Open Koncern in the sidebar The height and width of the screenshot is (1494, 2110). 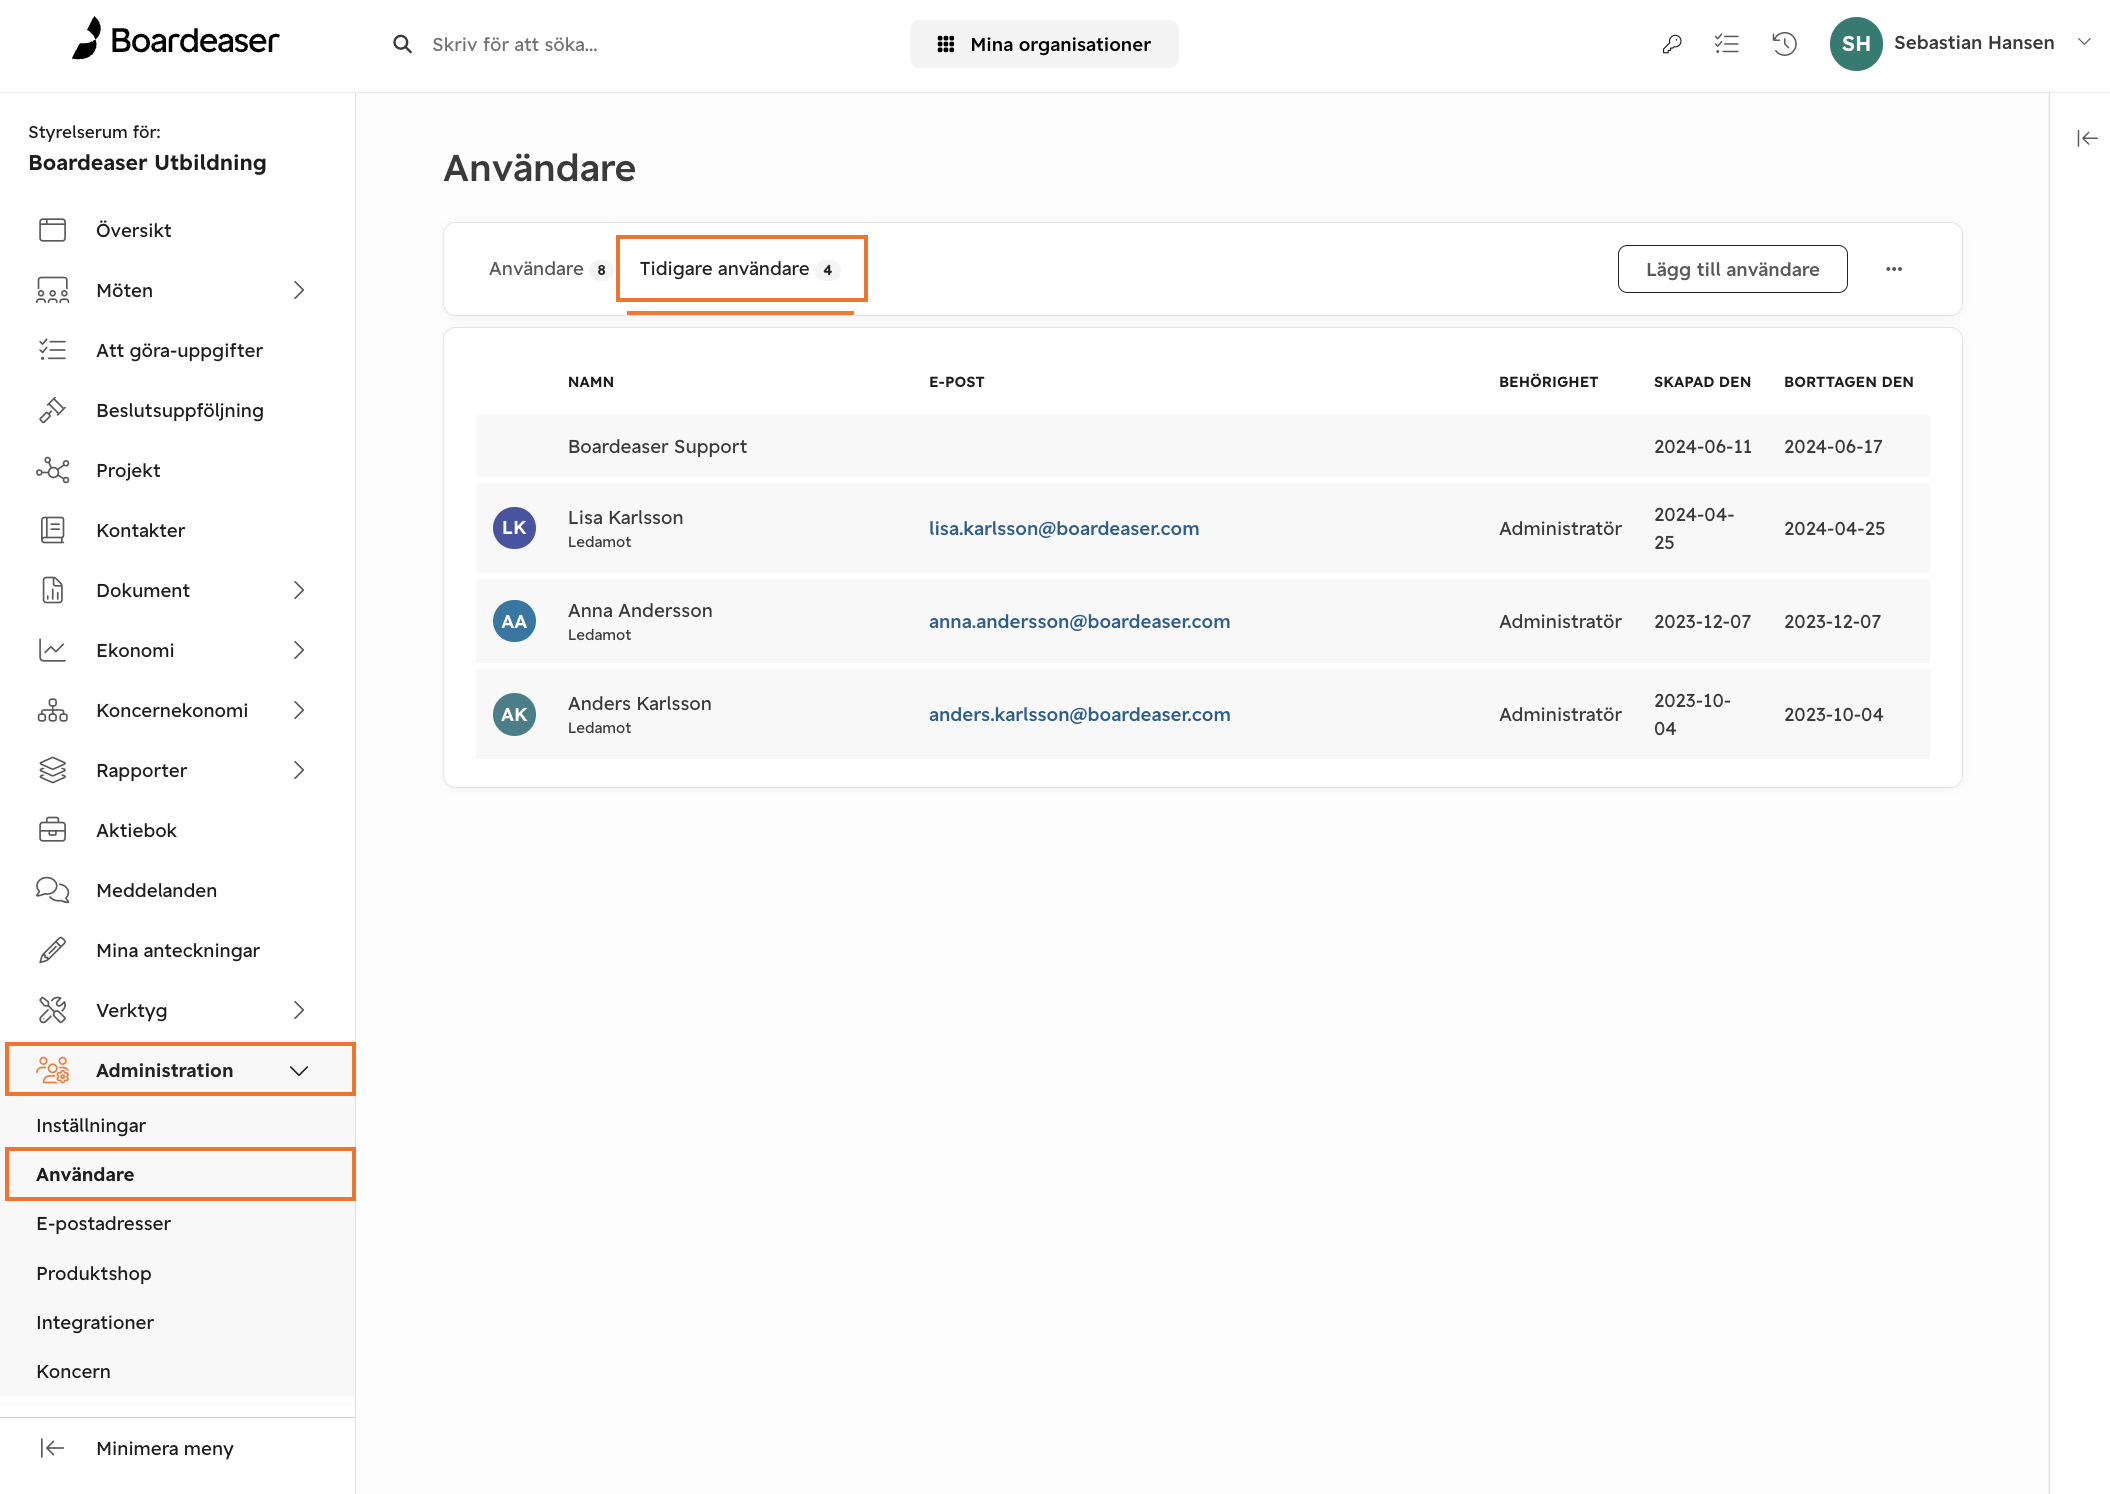coord(73,1371)
